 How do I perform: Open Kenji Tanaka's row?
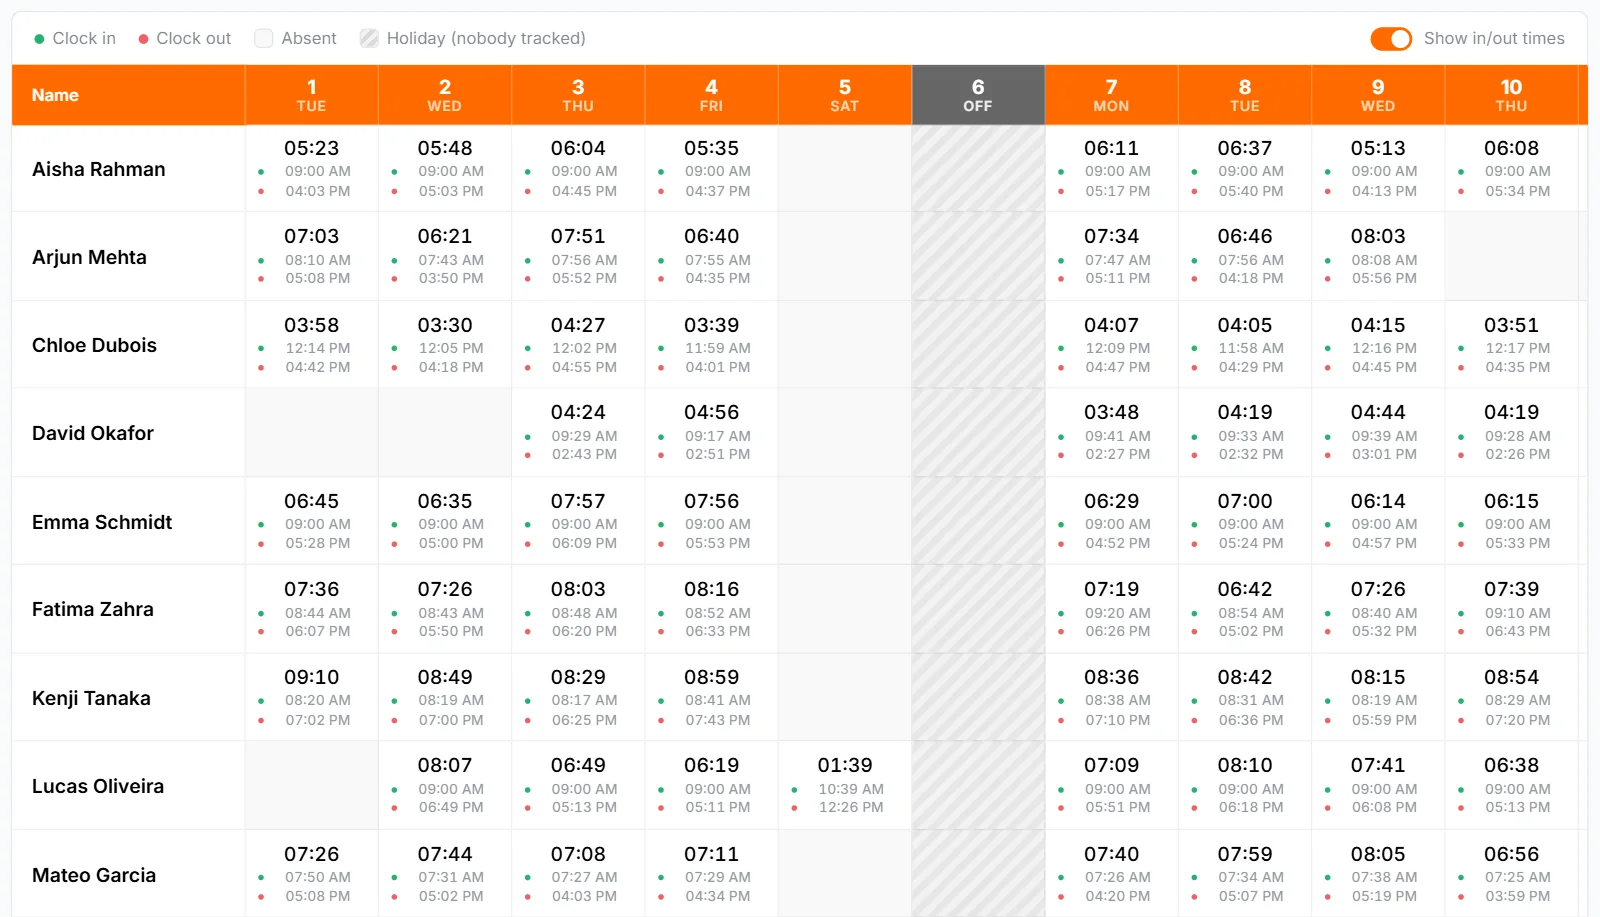pos(800,698)
